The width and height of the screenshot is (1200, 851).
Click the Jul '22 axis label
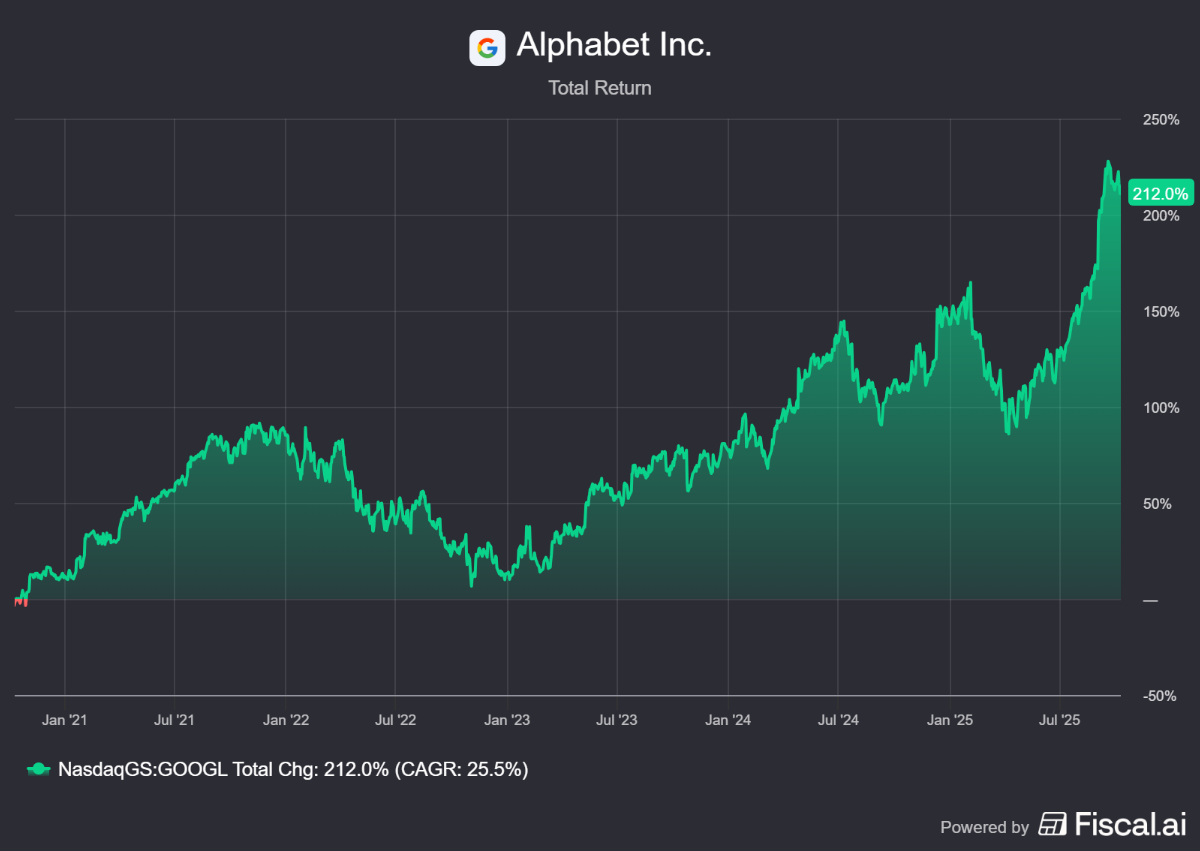point(396,719)
